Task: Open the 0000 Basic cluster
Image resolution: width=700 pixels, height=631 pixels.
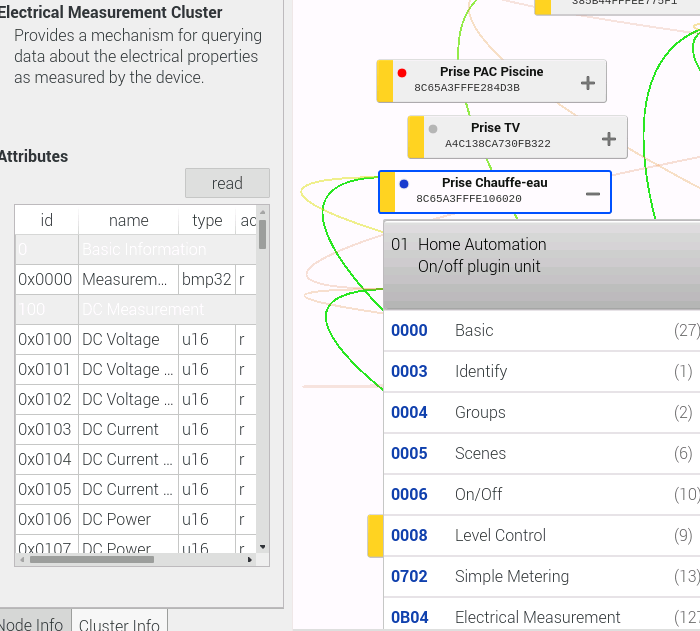Action: click(542, 330)
